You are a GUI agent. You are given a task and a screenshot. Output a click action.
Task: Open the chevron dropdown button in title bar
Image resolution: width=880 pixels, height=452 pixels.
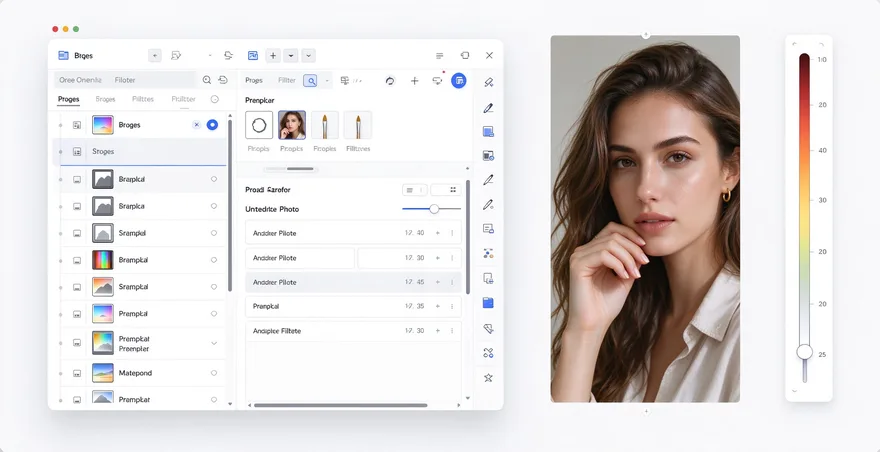pos(309,56)
